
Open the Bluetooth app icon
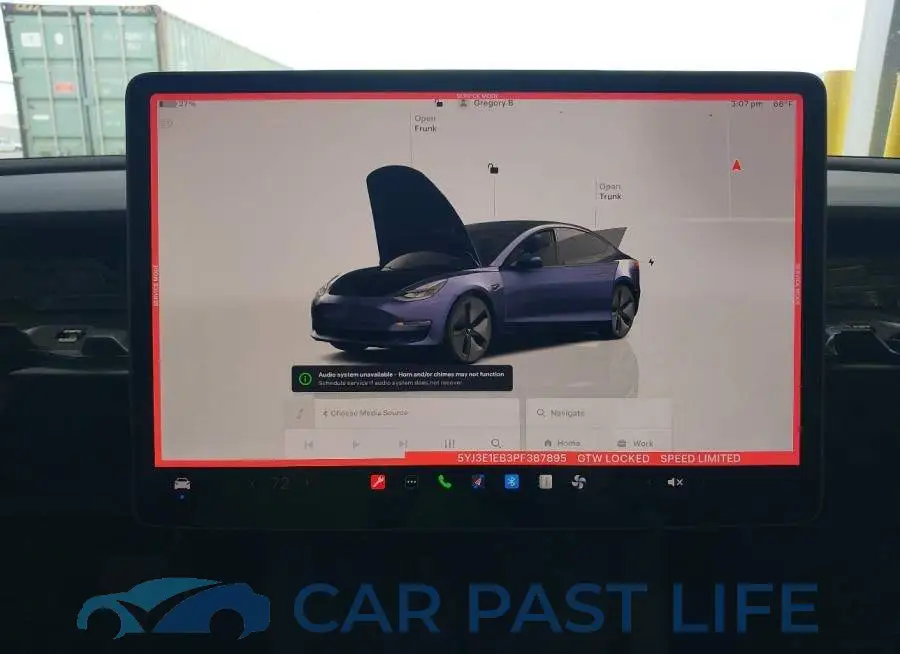click(511, 482)
